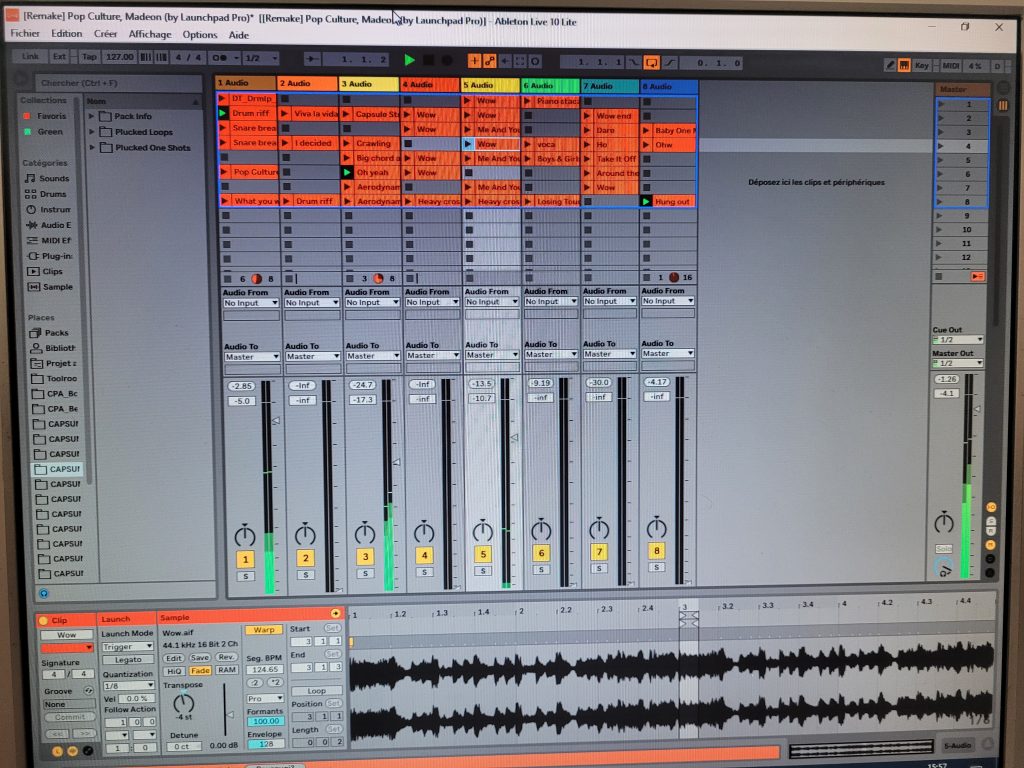The height and width of the screenshot is (768, 1024).
Task: Adjust the Master pan knob
Action: pyautogui.click(x=944, y=522)
